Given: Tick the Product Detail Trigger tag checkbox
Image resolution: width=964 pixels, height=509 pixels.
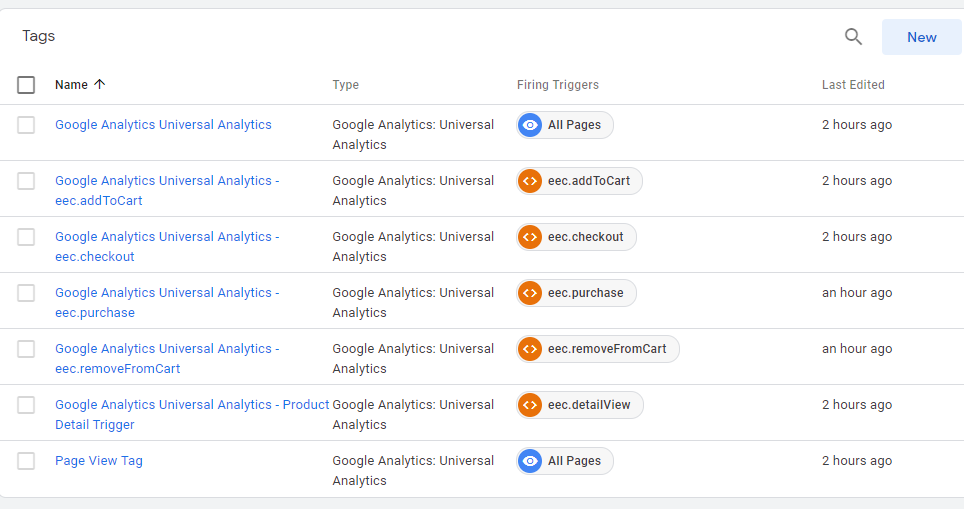Looking at the screenshot, I should point(26,404).
